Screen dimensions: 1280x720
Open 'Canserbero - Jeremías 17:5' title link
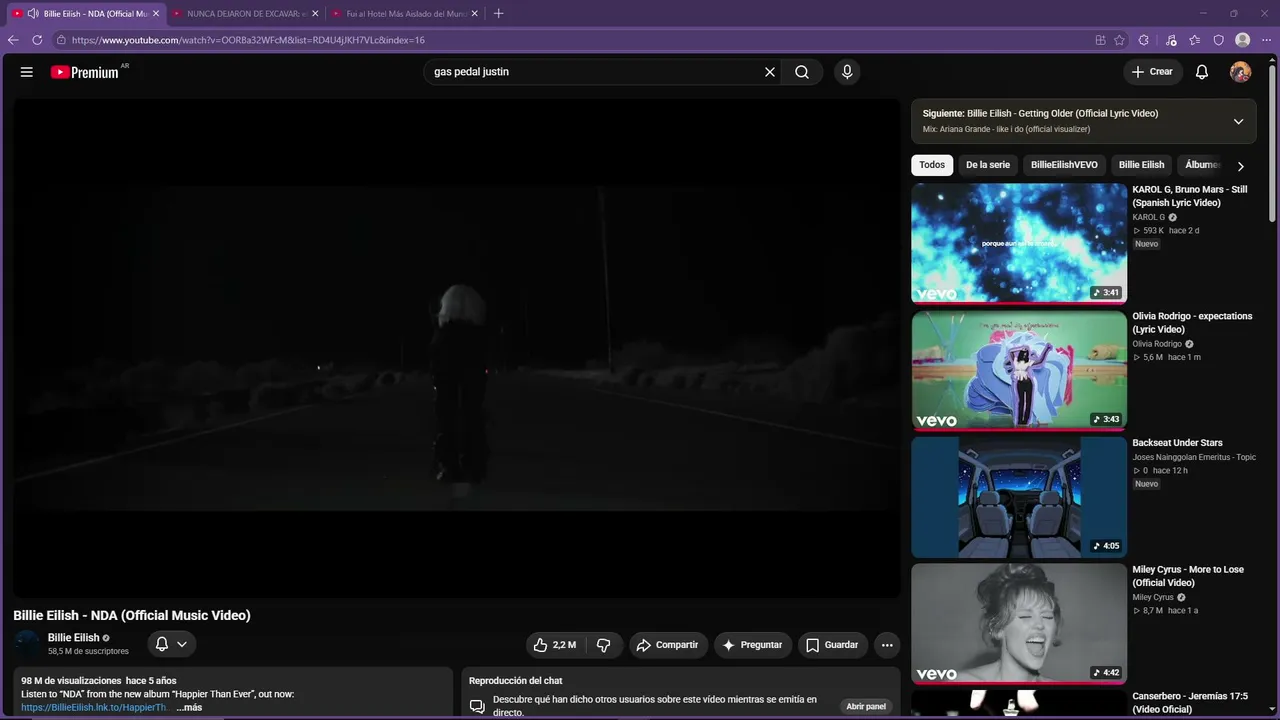point(1190,703)
